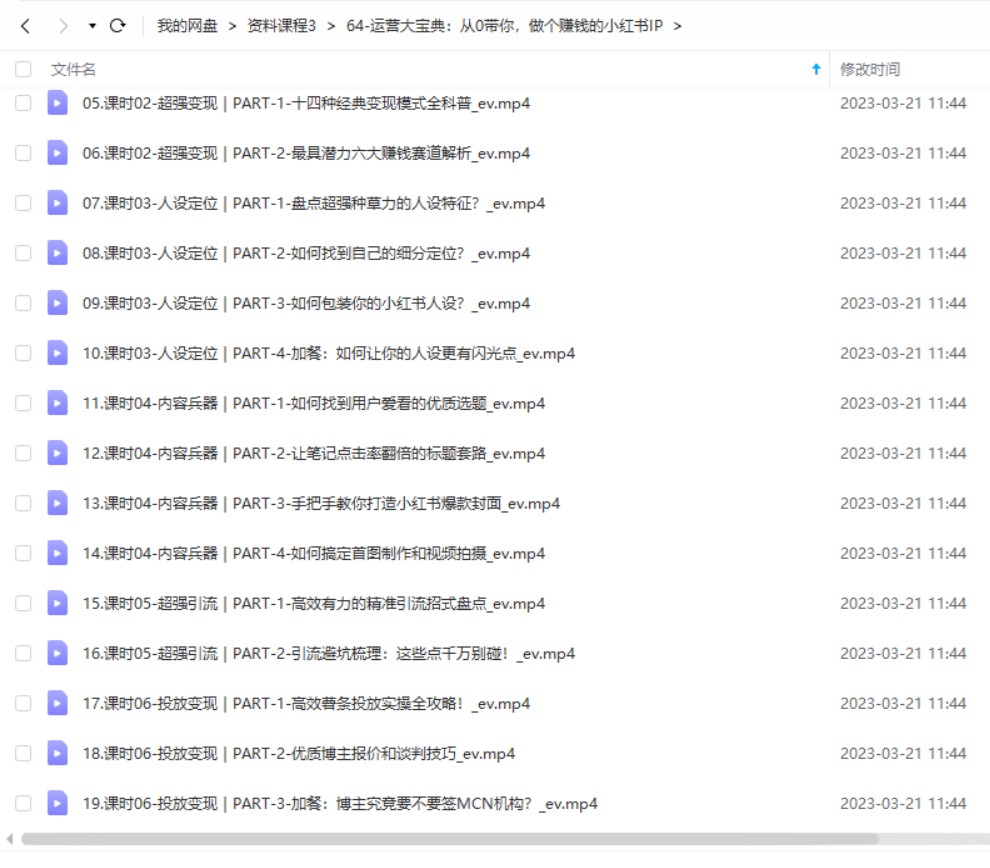Image resolution: width=990 pixels, height=868 pixels.
Task: Click video icon of 18.课时06 PART-2 file
Action: click(x=57, y=753)
